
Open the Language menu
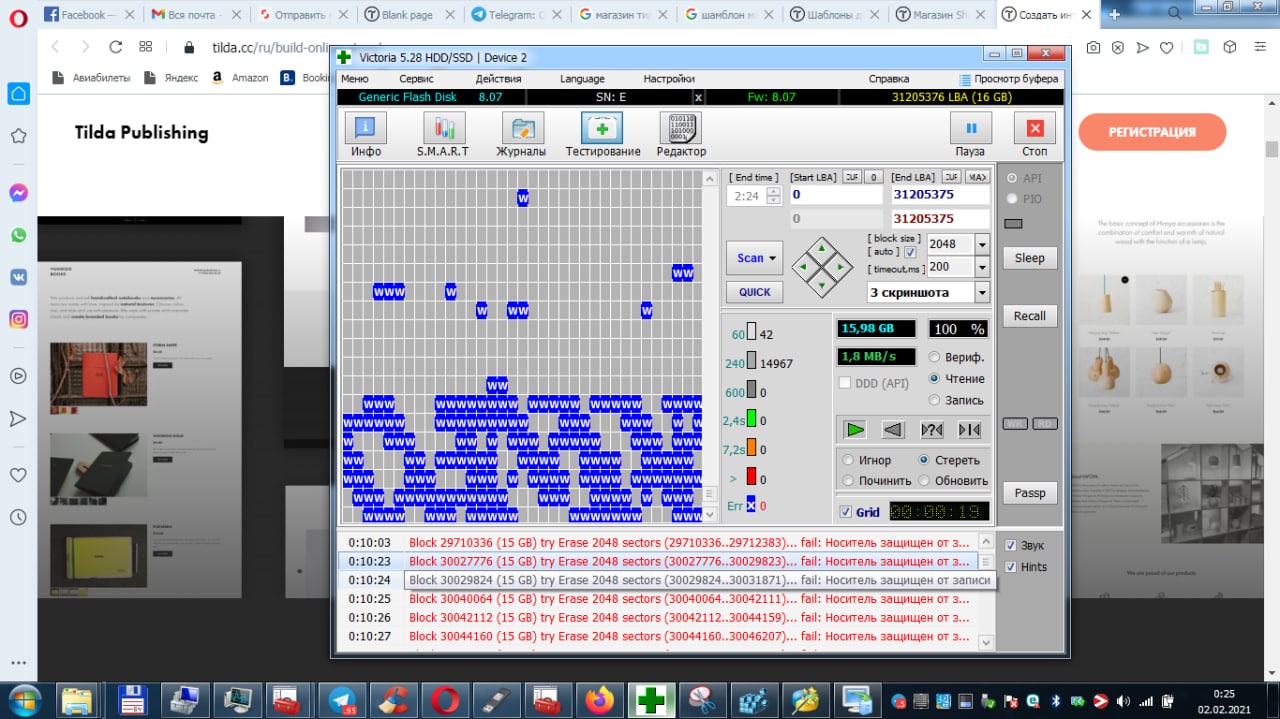pyautogui.click(x=582, y=79)
